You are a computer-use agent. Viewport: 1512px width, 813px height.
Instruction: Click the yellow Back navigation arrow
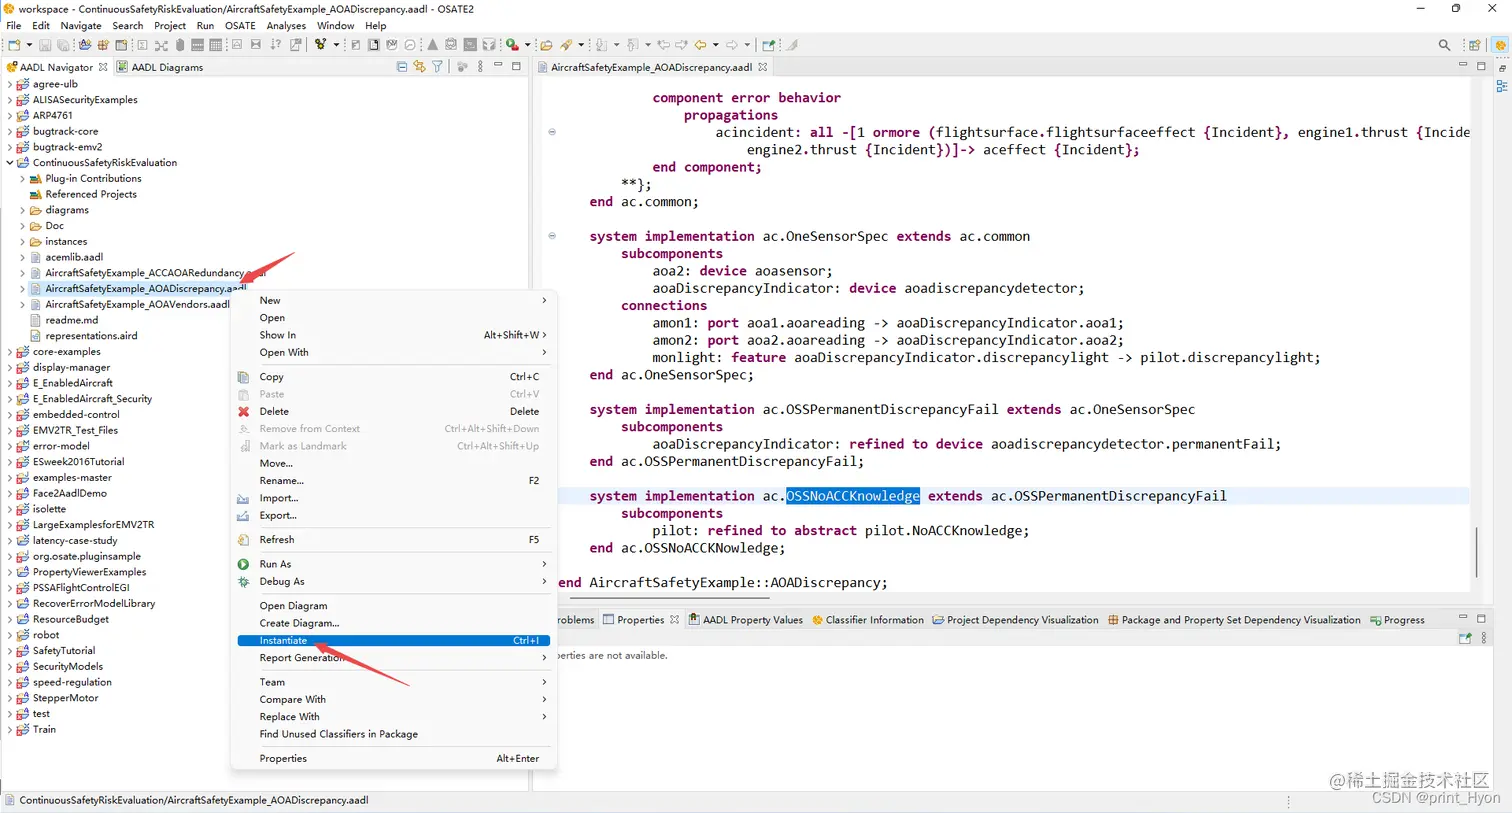(x=700, y=45)
